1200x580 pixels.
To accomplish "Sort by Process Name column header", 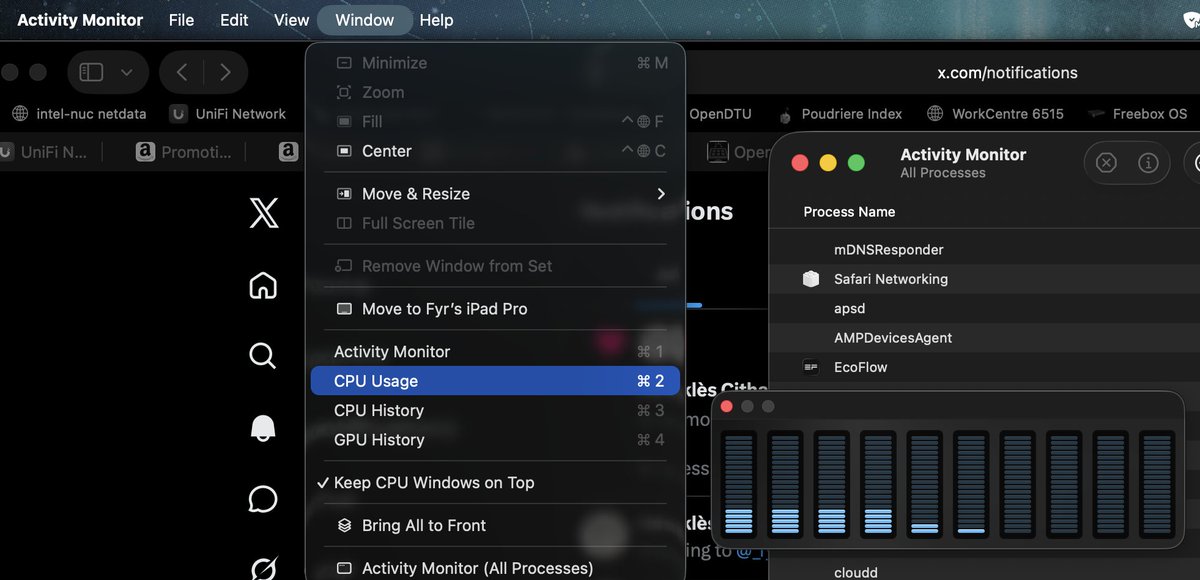I will (849, 212).
